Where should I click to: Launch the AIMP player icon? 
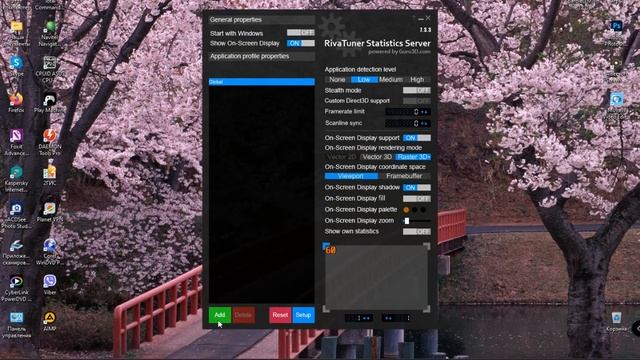click(x=50, y=319)
